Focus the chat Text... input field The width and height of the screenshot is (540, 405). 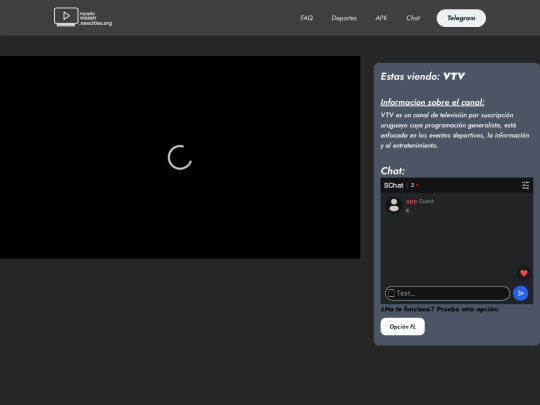pos(447,293)
